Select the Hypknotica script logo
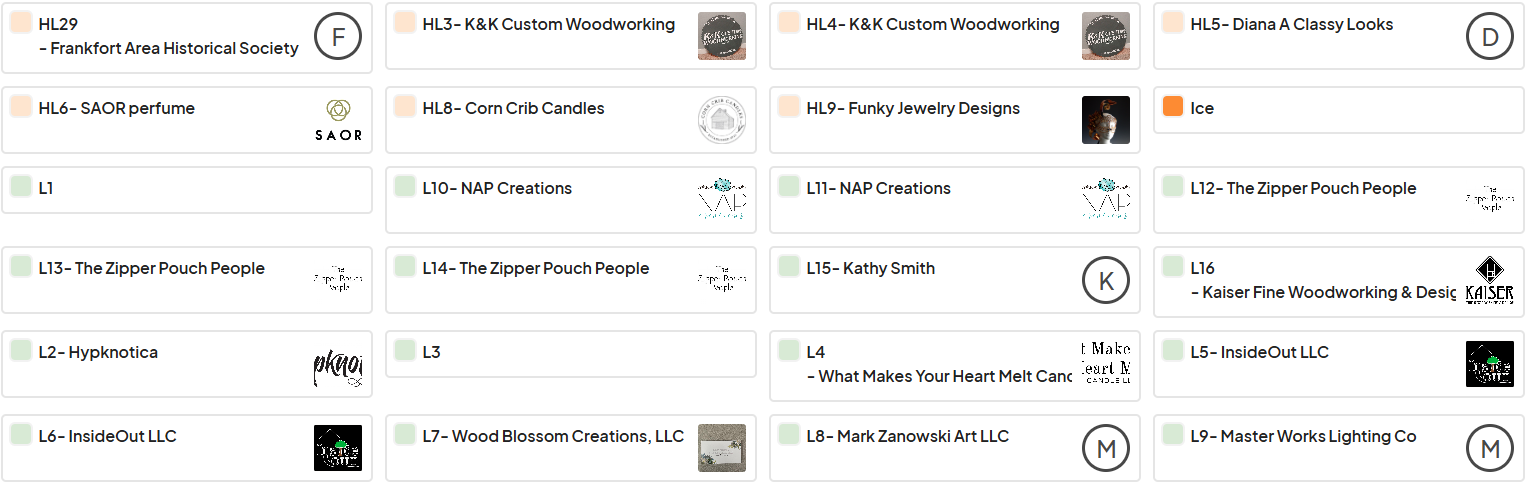The width and height of the screenshot is (1528, 490). click(338, 364)
